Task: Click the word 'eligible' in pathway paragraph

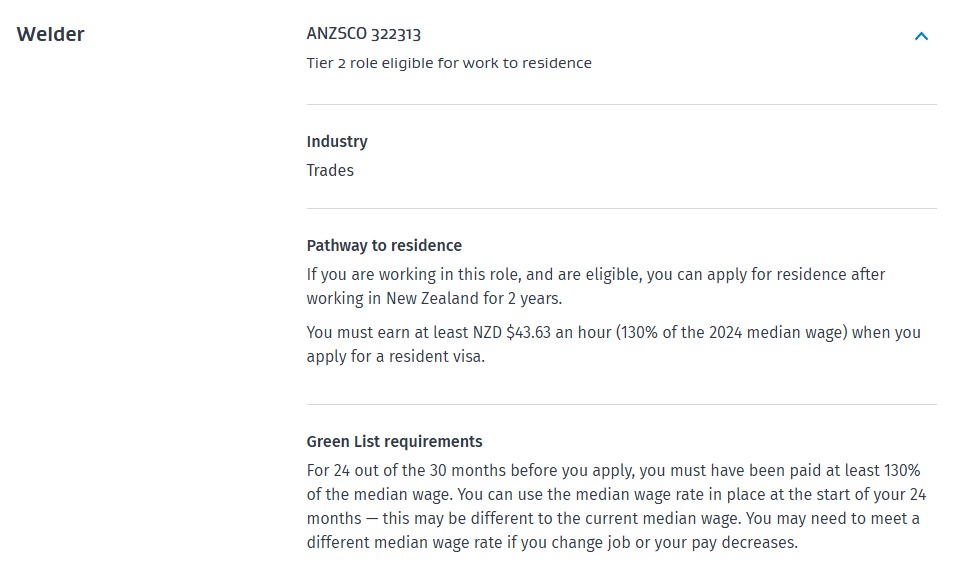Action: point(613,274)
